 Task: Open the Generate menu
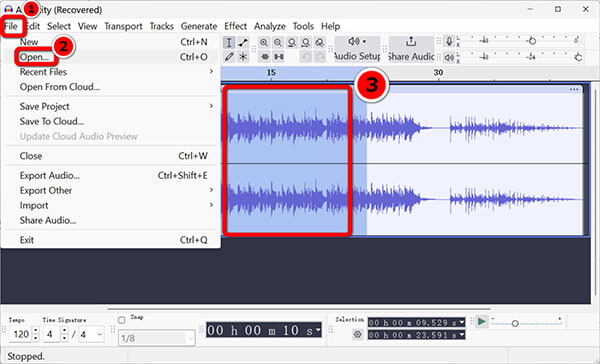click(x=199, y=26)
